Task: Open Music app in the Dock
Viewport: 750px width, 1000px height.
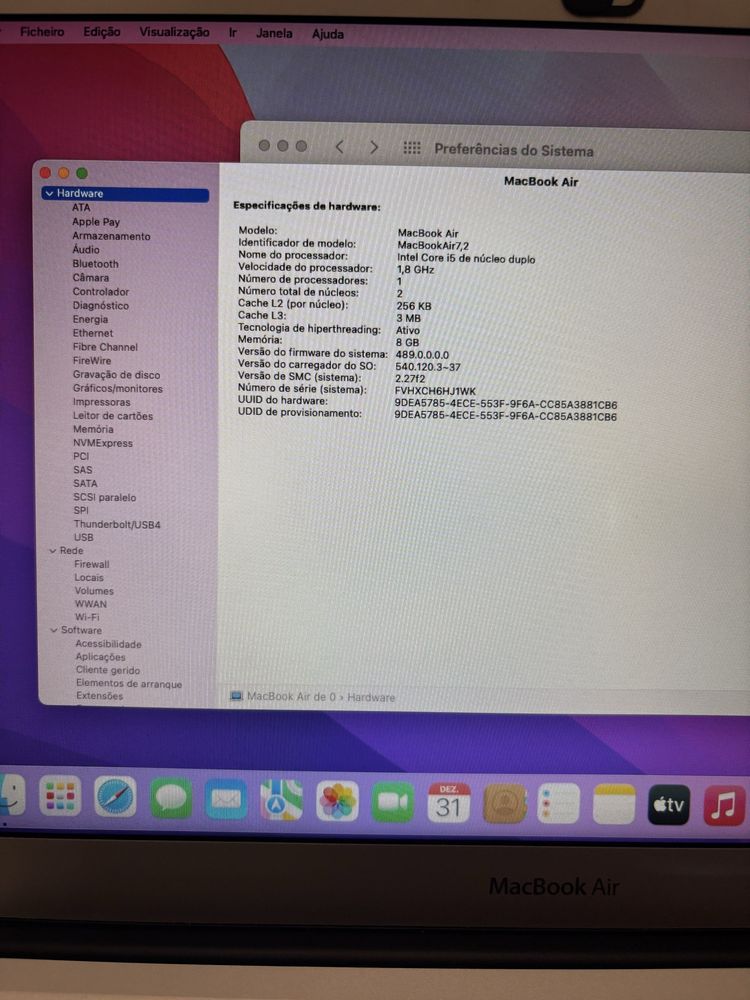Action: point(724,805)
